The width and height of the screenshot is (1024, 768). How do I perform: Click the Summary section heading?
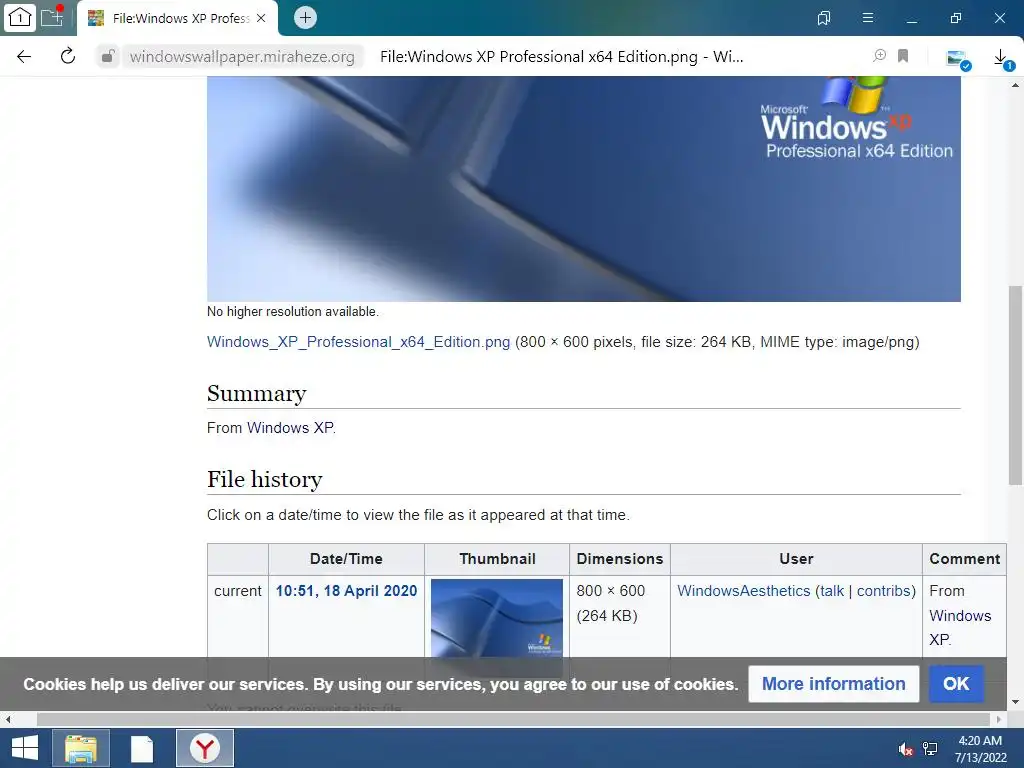(257, 394)
